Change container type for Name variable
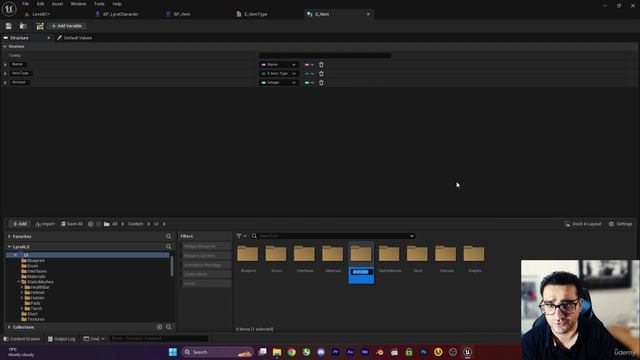 point(309,64)
